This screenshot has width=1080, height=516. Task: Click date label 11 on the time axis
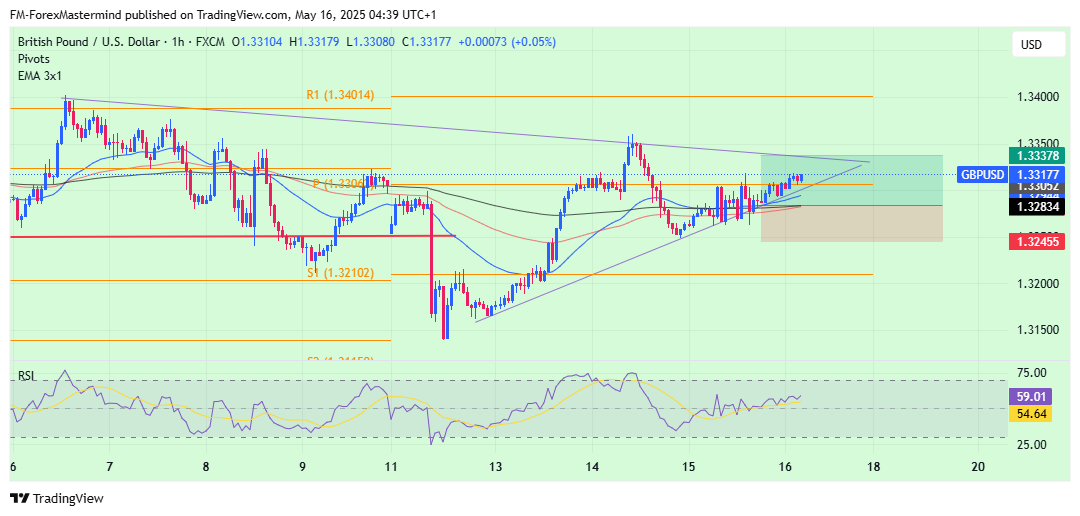coord(391,467)
